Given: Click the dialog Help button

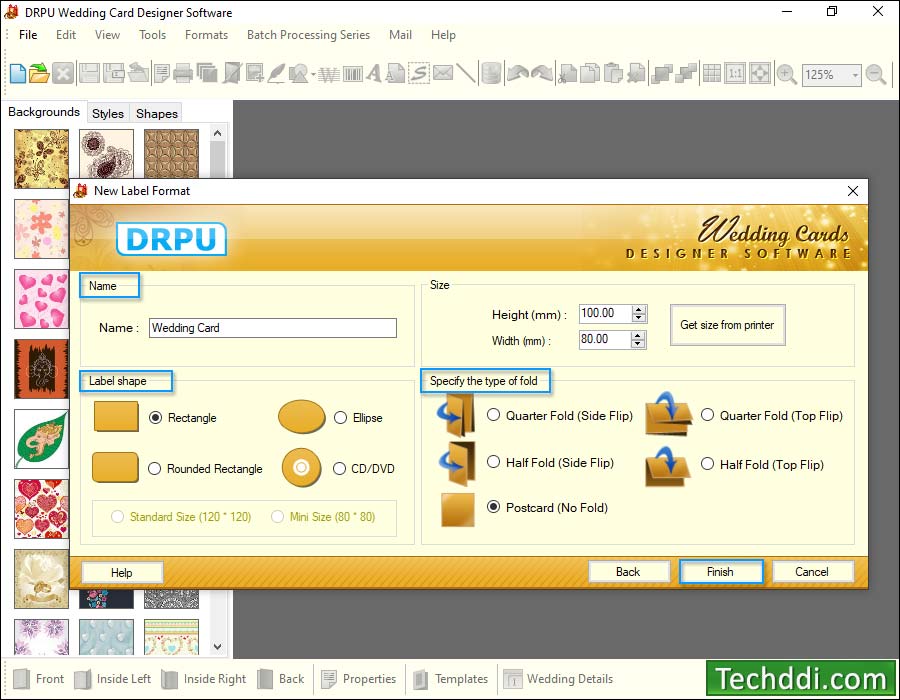Looking at the screenshot, I should 122,573.
